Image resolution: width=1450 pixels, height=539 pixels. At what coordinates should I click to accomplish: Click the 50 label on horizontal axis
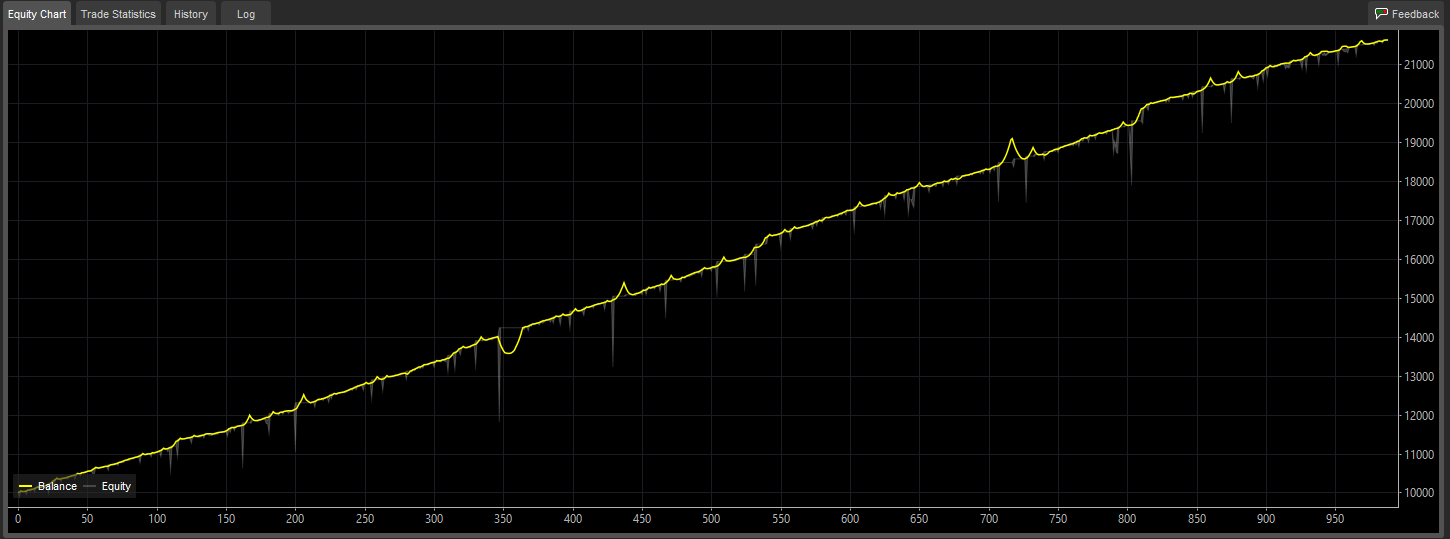87,519
